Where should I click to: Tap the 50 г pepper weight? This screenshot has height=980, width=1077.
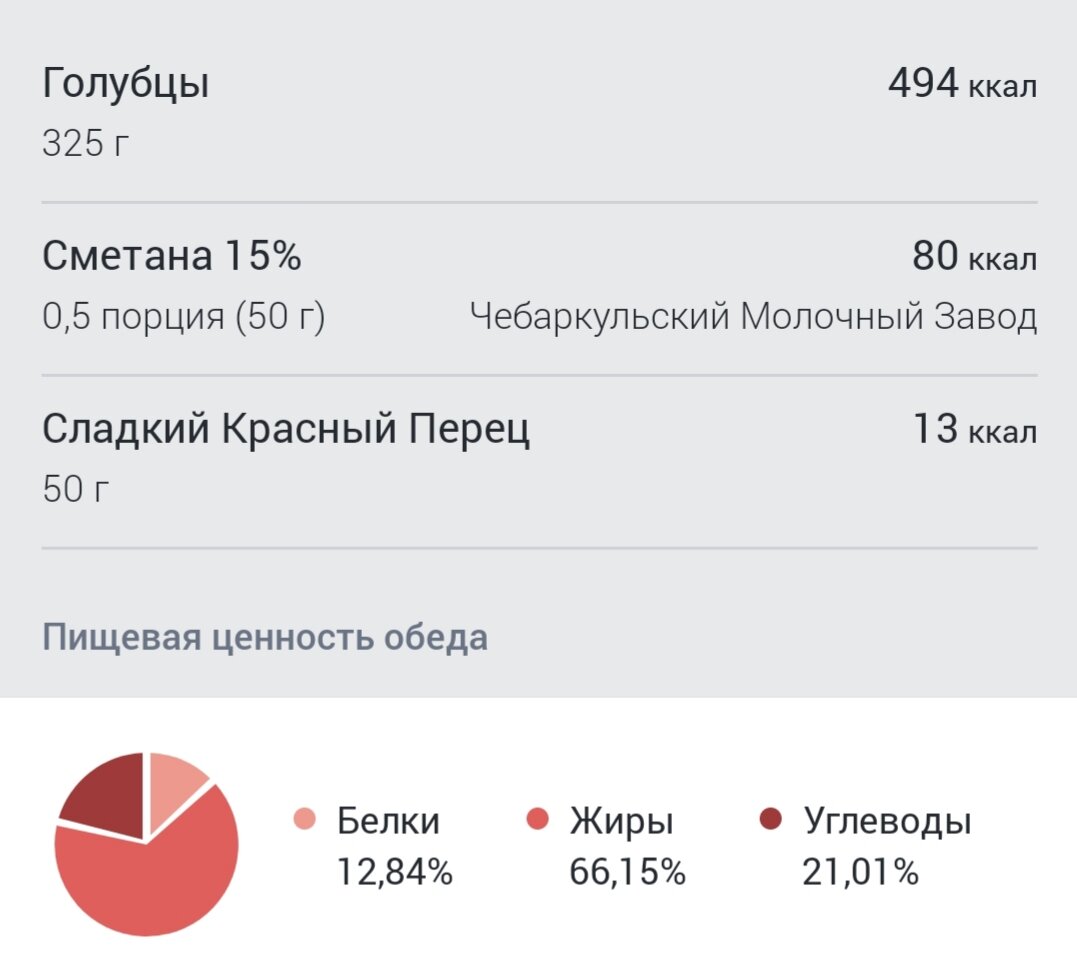(76, 490)
